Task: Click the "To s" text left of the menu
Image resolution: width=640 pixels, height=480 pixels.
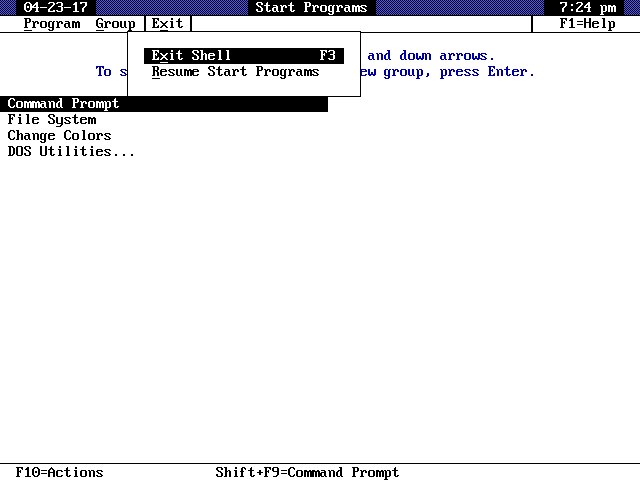Action: (108, 72)
